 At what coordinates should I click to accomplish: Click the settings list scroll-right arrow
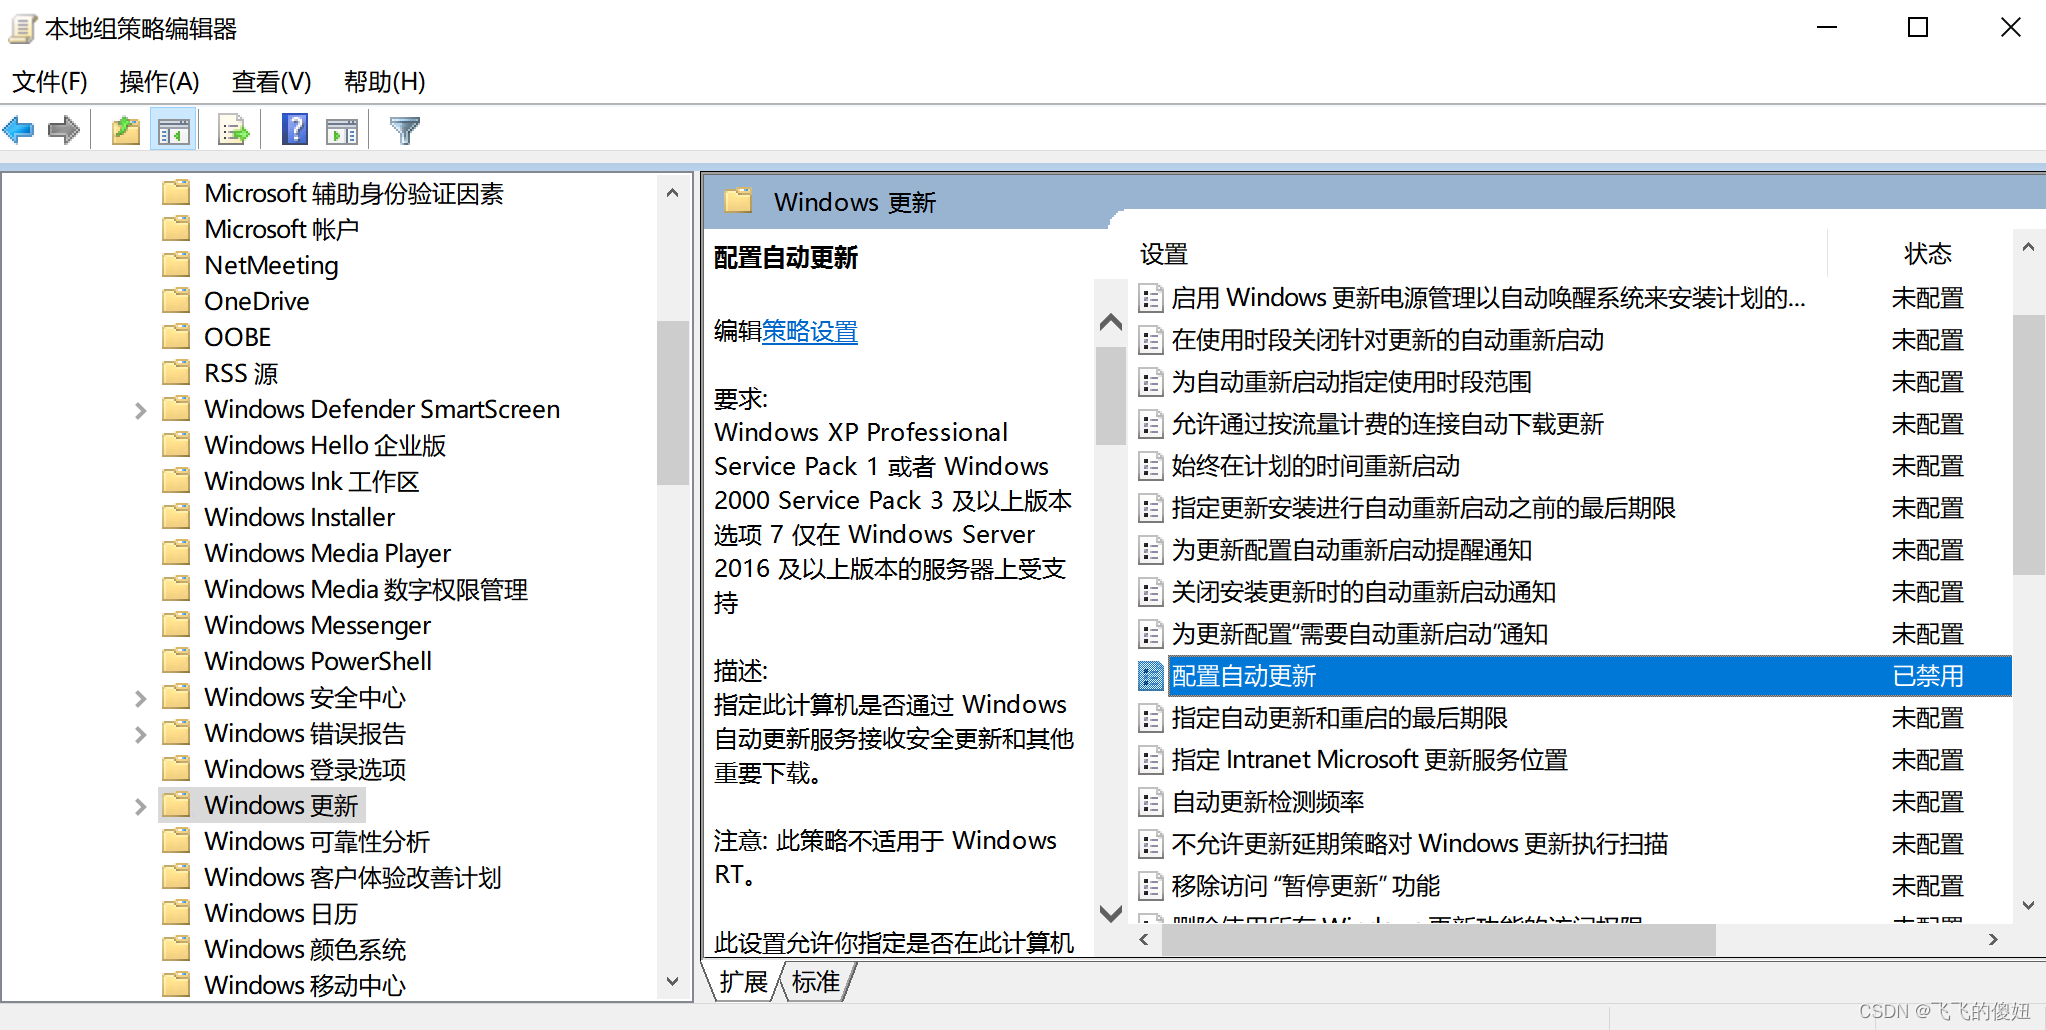click(1993, 940)
